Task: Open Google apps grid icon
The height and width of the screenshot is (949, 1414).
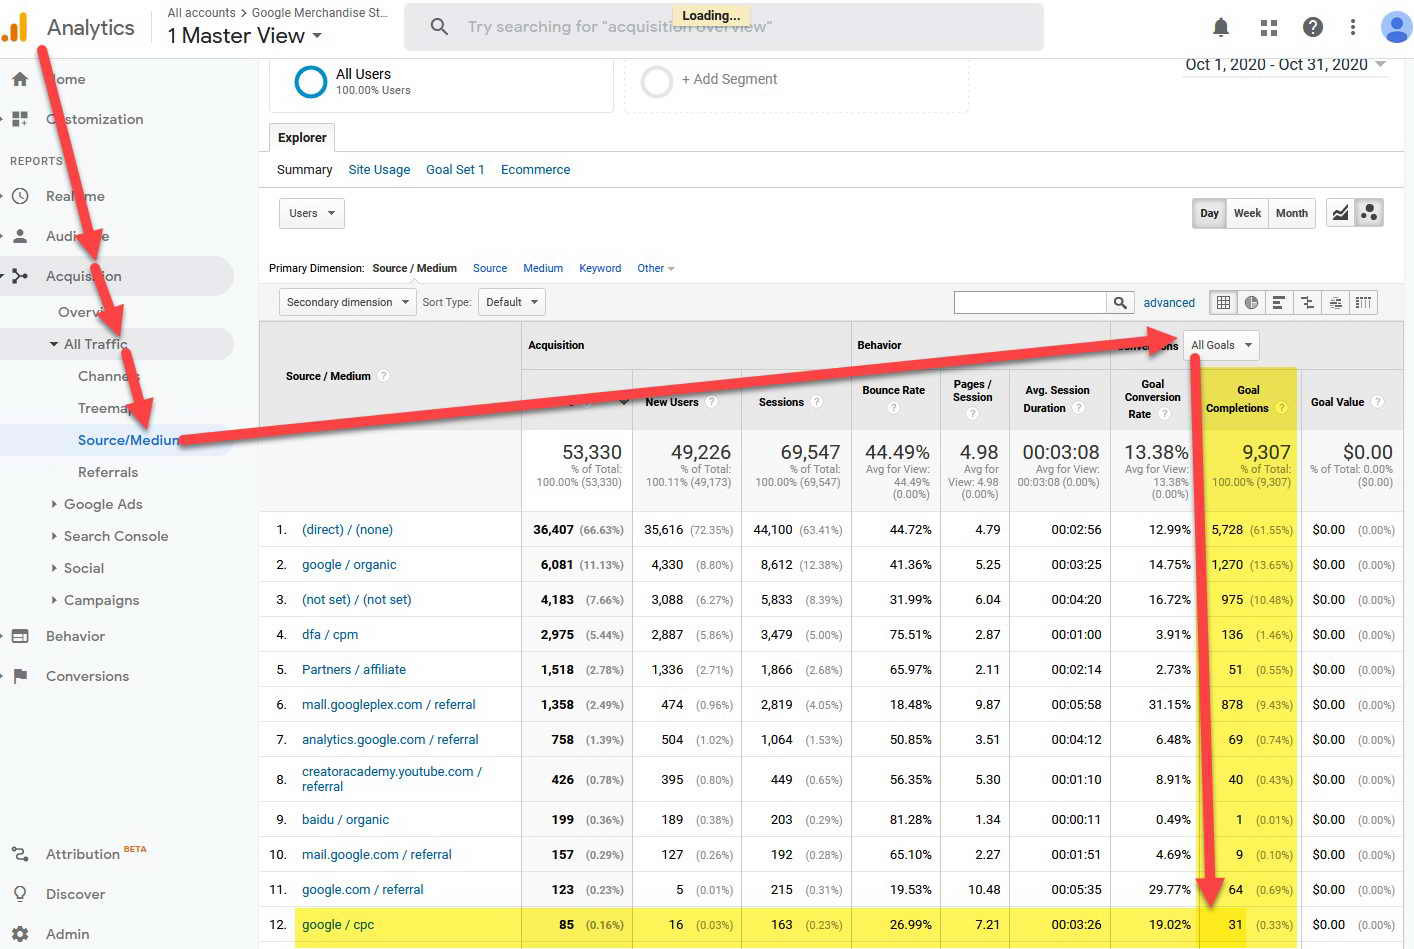Action: [1269, 27]
